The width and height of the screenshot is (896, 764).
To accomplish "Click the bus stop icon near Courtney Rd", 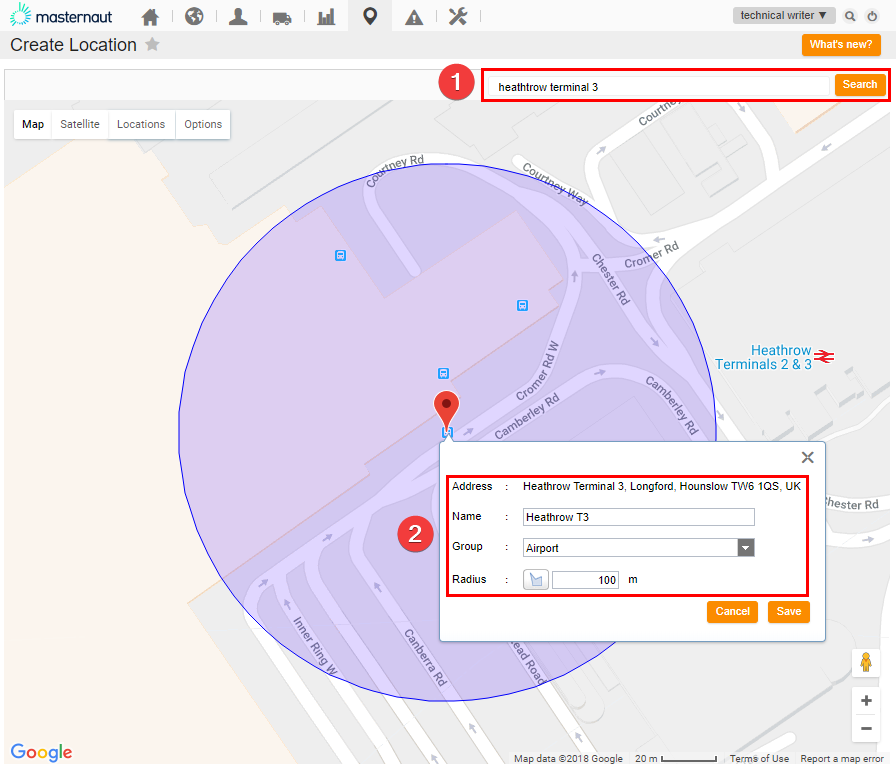I will tap(341, 255).
